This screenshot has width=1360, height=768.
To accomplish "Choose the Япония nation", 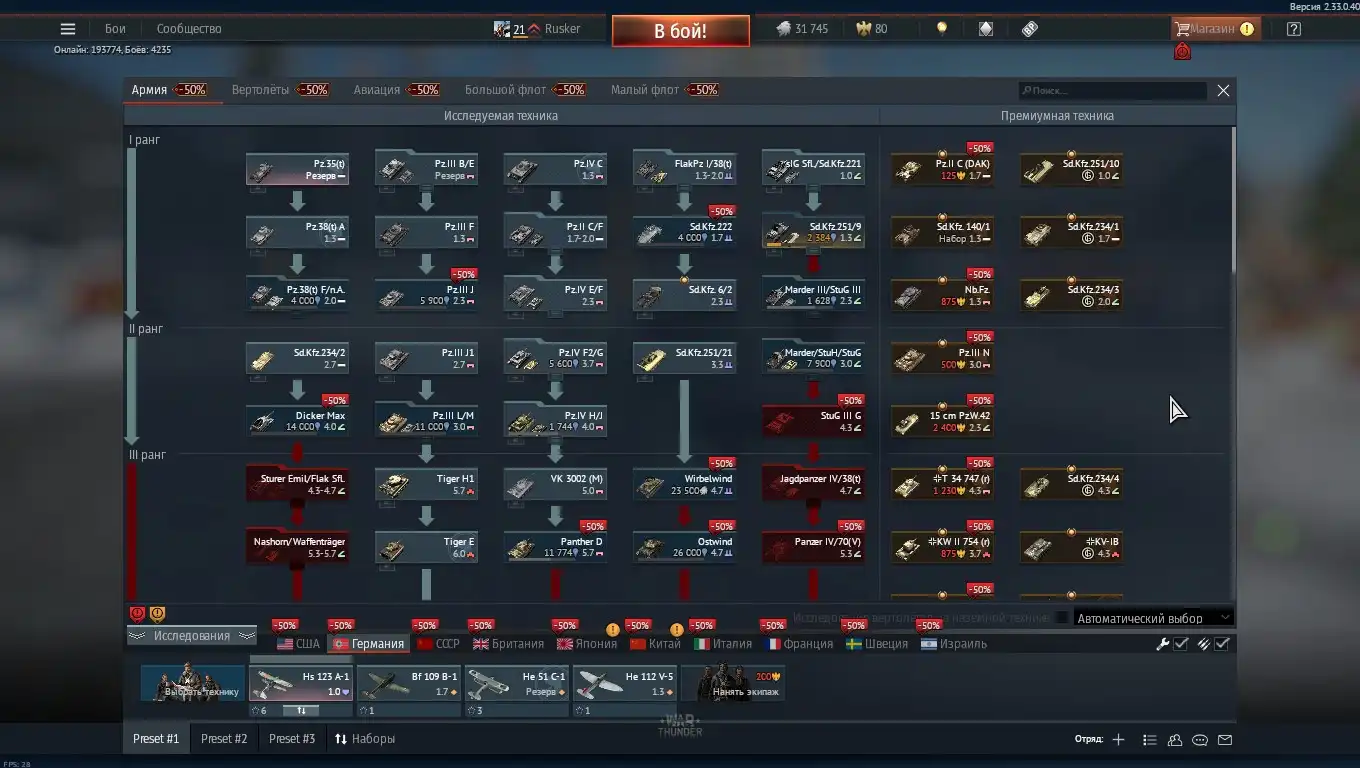I will (587, 644).
